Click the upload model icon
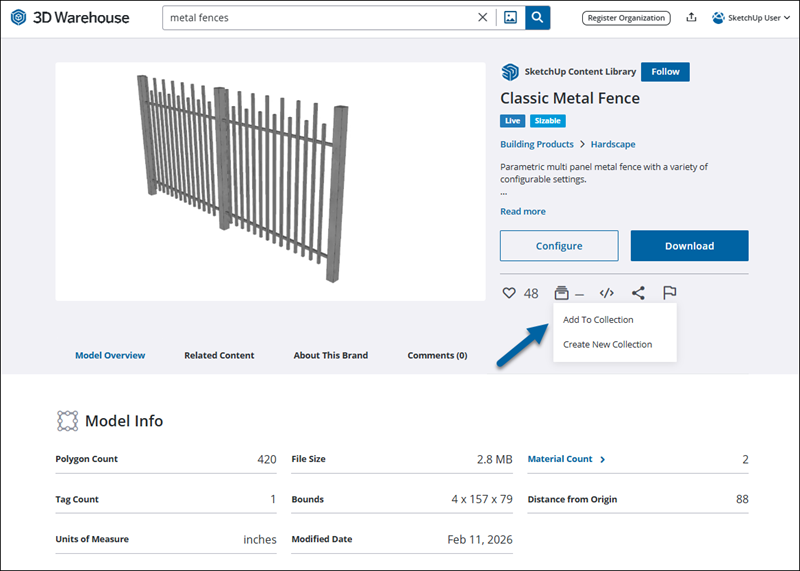800x571 pixels. 691,17
